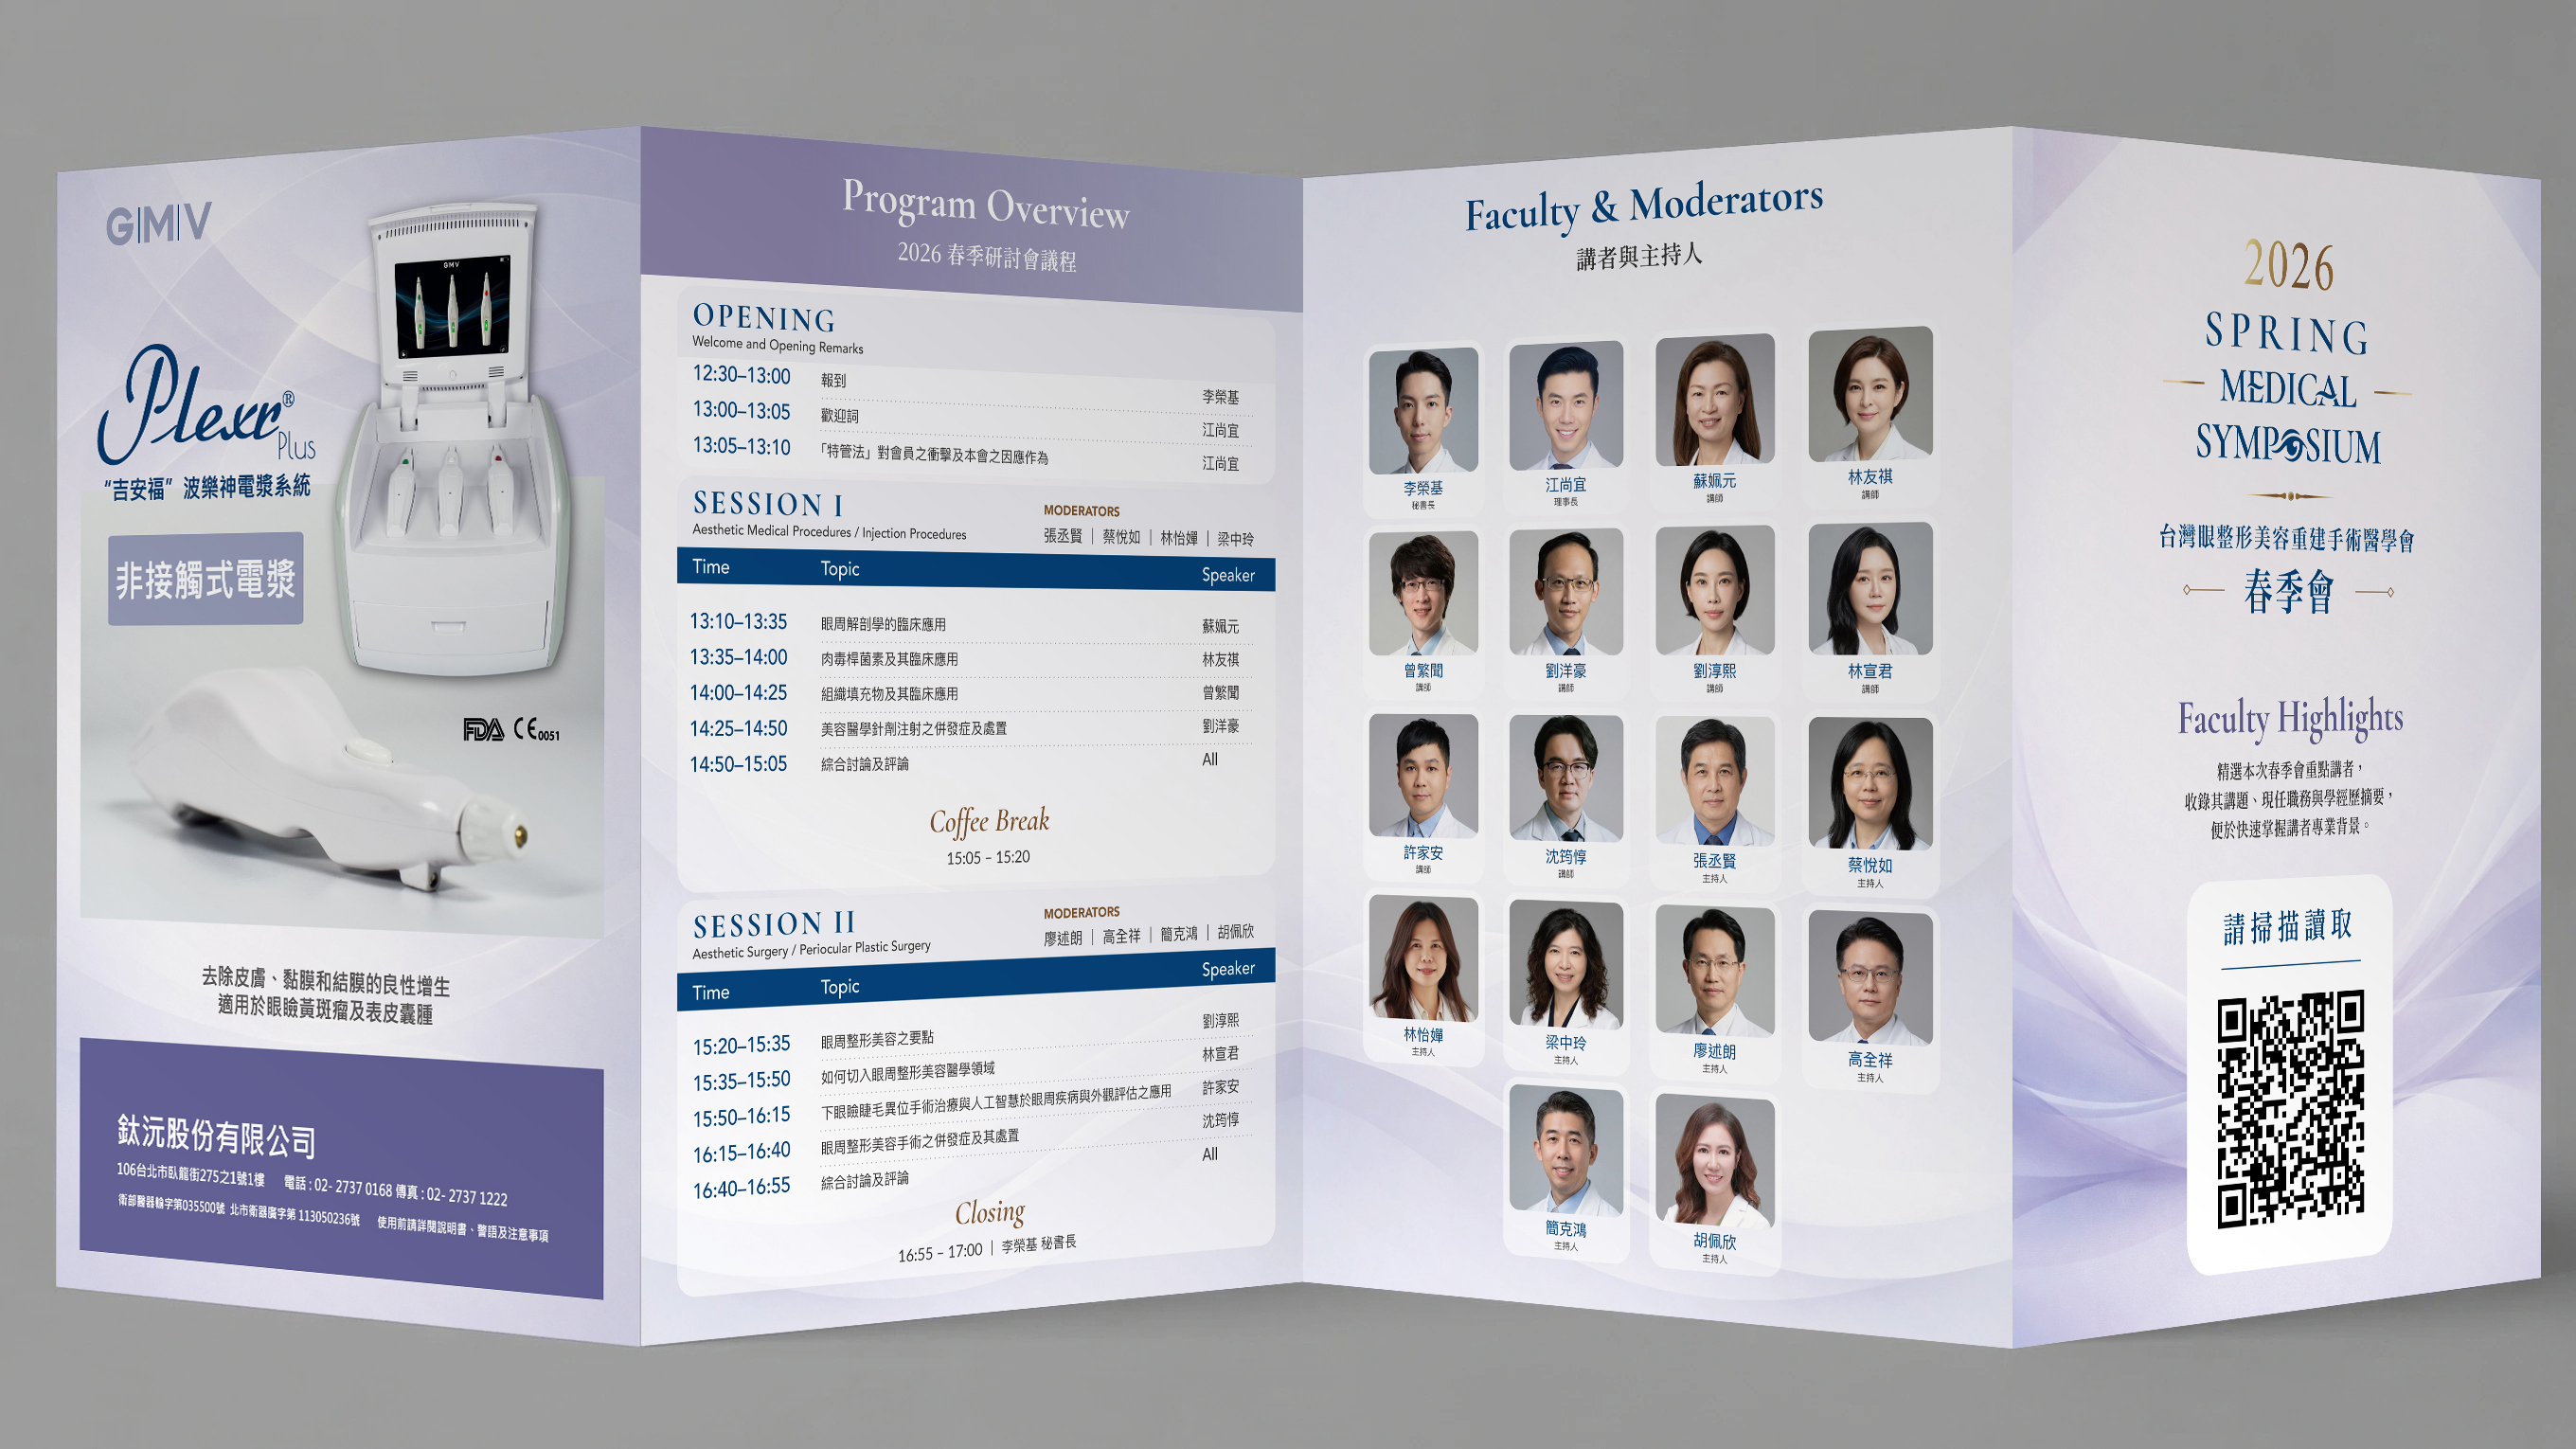
Task: Click the FDA mark beside the handpiece
Action: click(483, 730)
